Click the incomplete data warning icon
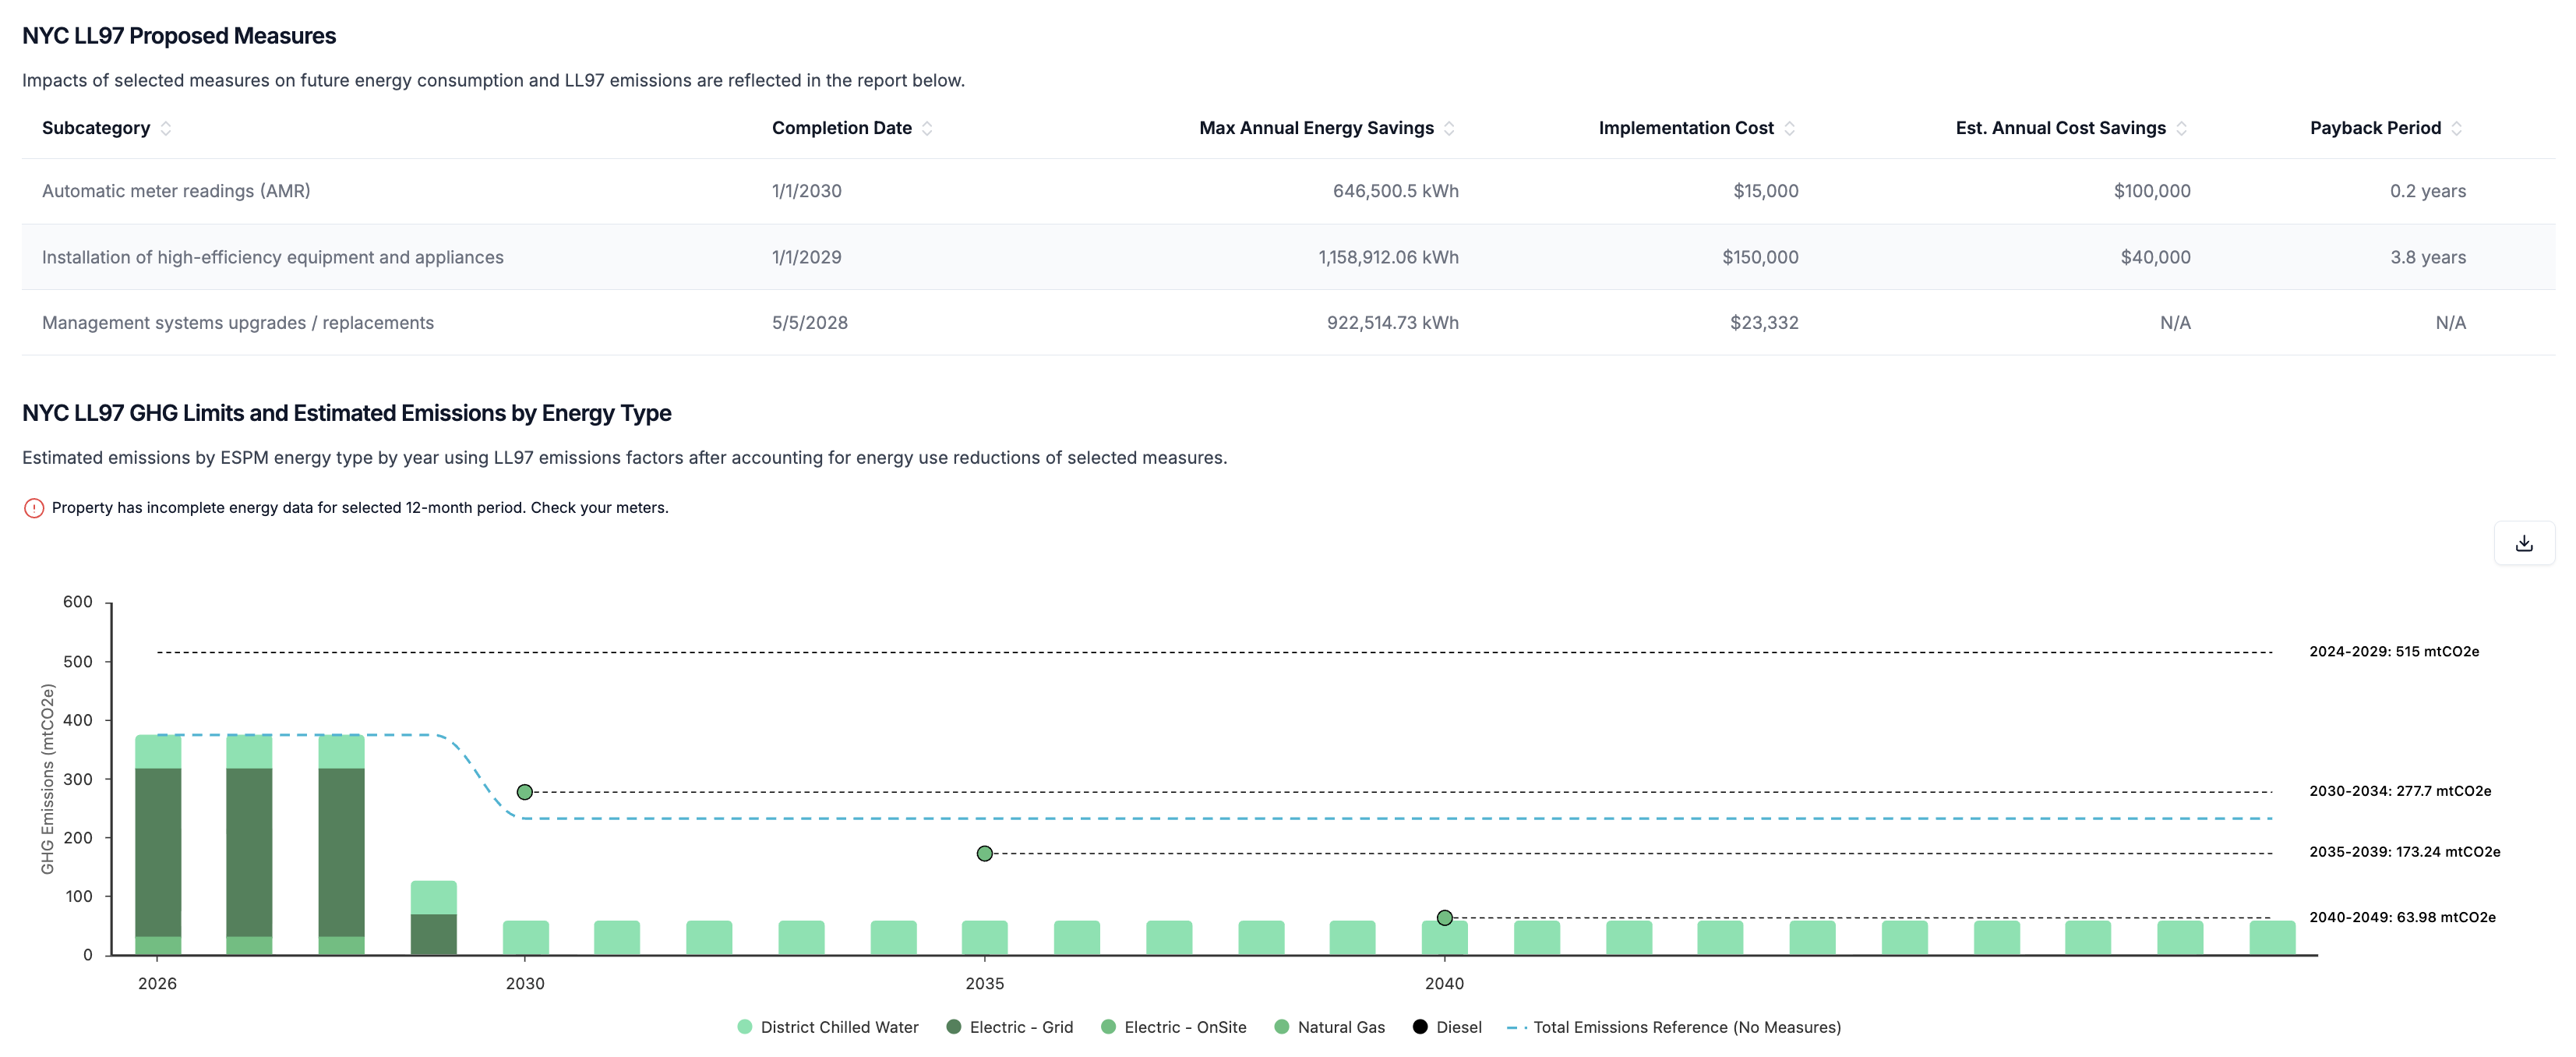The width and height of the screenshot is (2576, 1057). [x=34, y=508]
